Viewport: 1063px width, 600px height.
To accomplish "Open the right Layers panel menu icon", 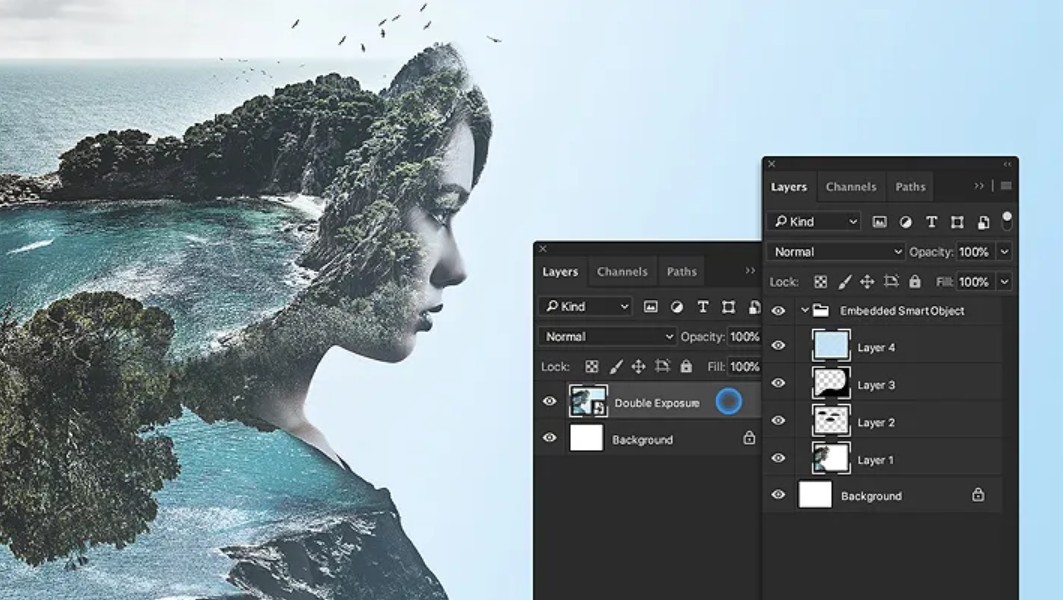I will 1006,186.
